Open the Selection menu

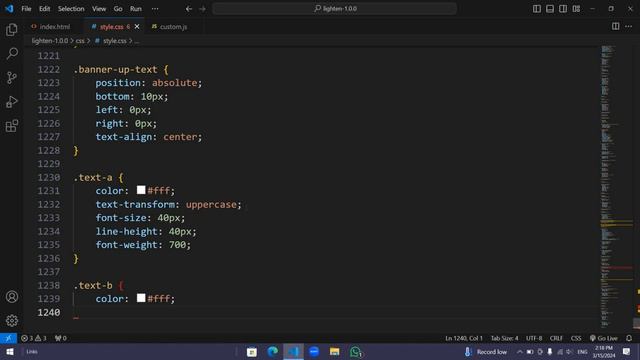[x=71, y=9]
